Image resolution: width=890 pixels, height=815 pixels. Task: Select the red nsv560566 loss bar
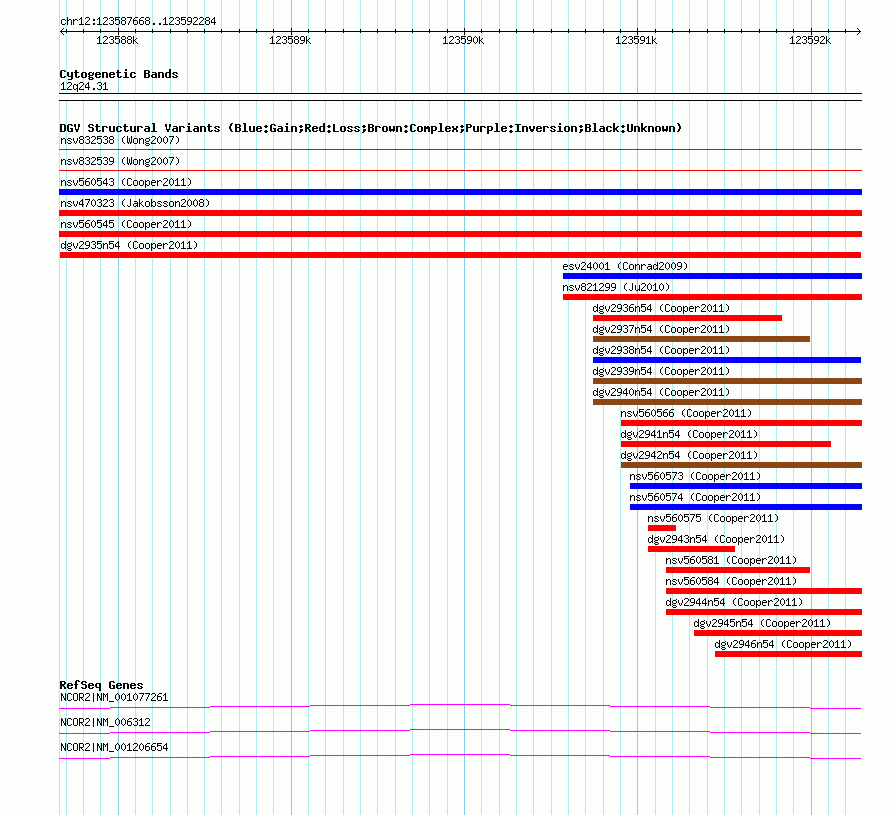741,423
